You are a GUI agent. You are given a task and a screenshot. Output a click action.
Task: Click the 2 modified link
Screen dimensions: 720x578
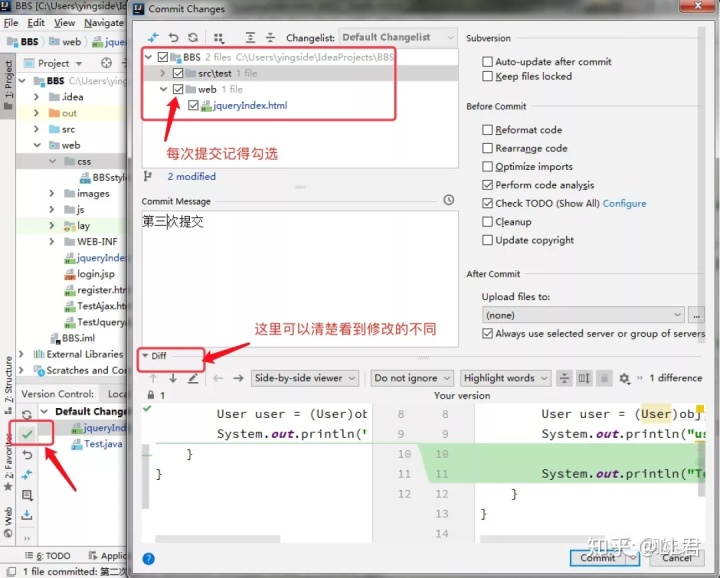(191, 176)
